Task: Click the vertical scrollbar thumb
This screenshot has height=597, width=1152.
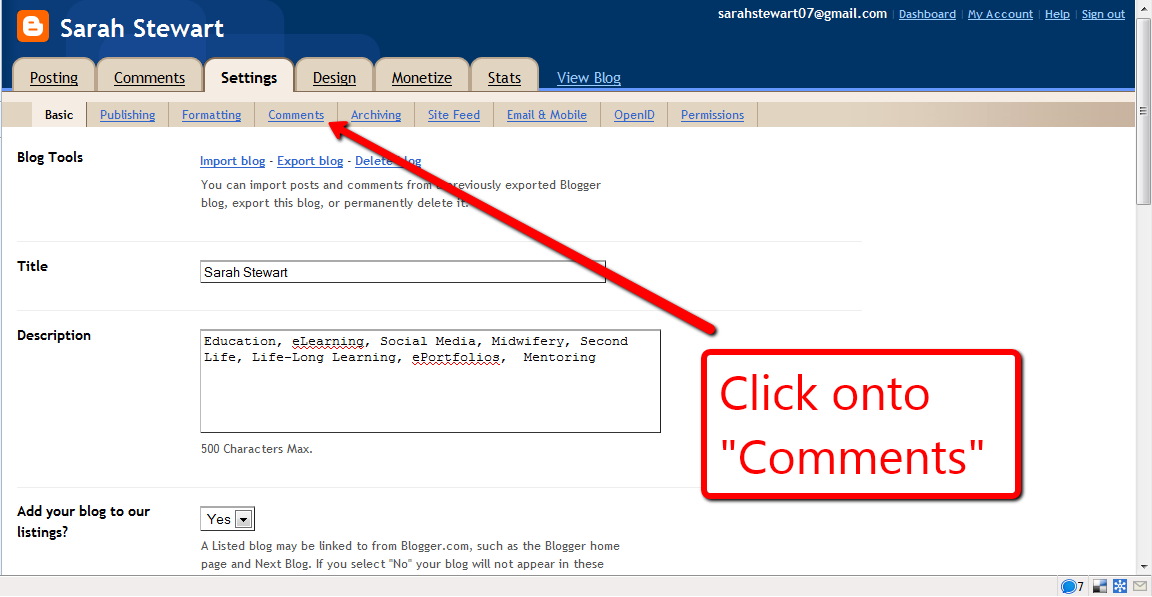Action: (x=1143, y=112)
